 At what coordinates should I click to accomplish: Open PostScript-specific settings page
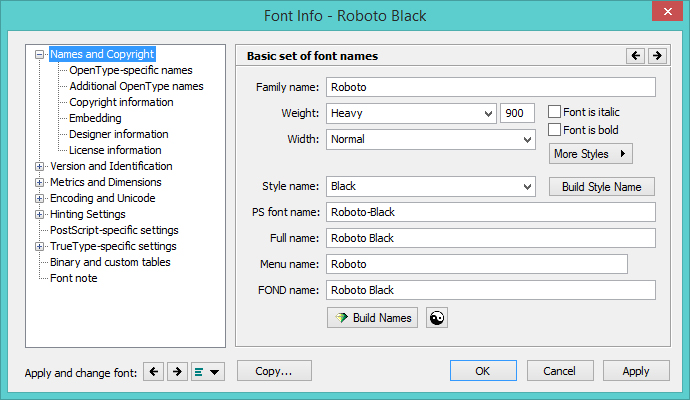pyautogui.click(x=114, y=230)
